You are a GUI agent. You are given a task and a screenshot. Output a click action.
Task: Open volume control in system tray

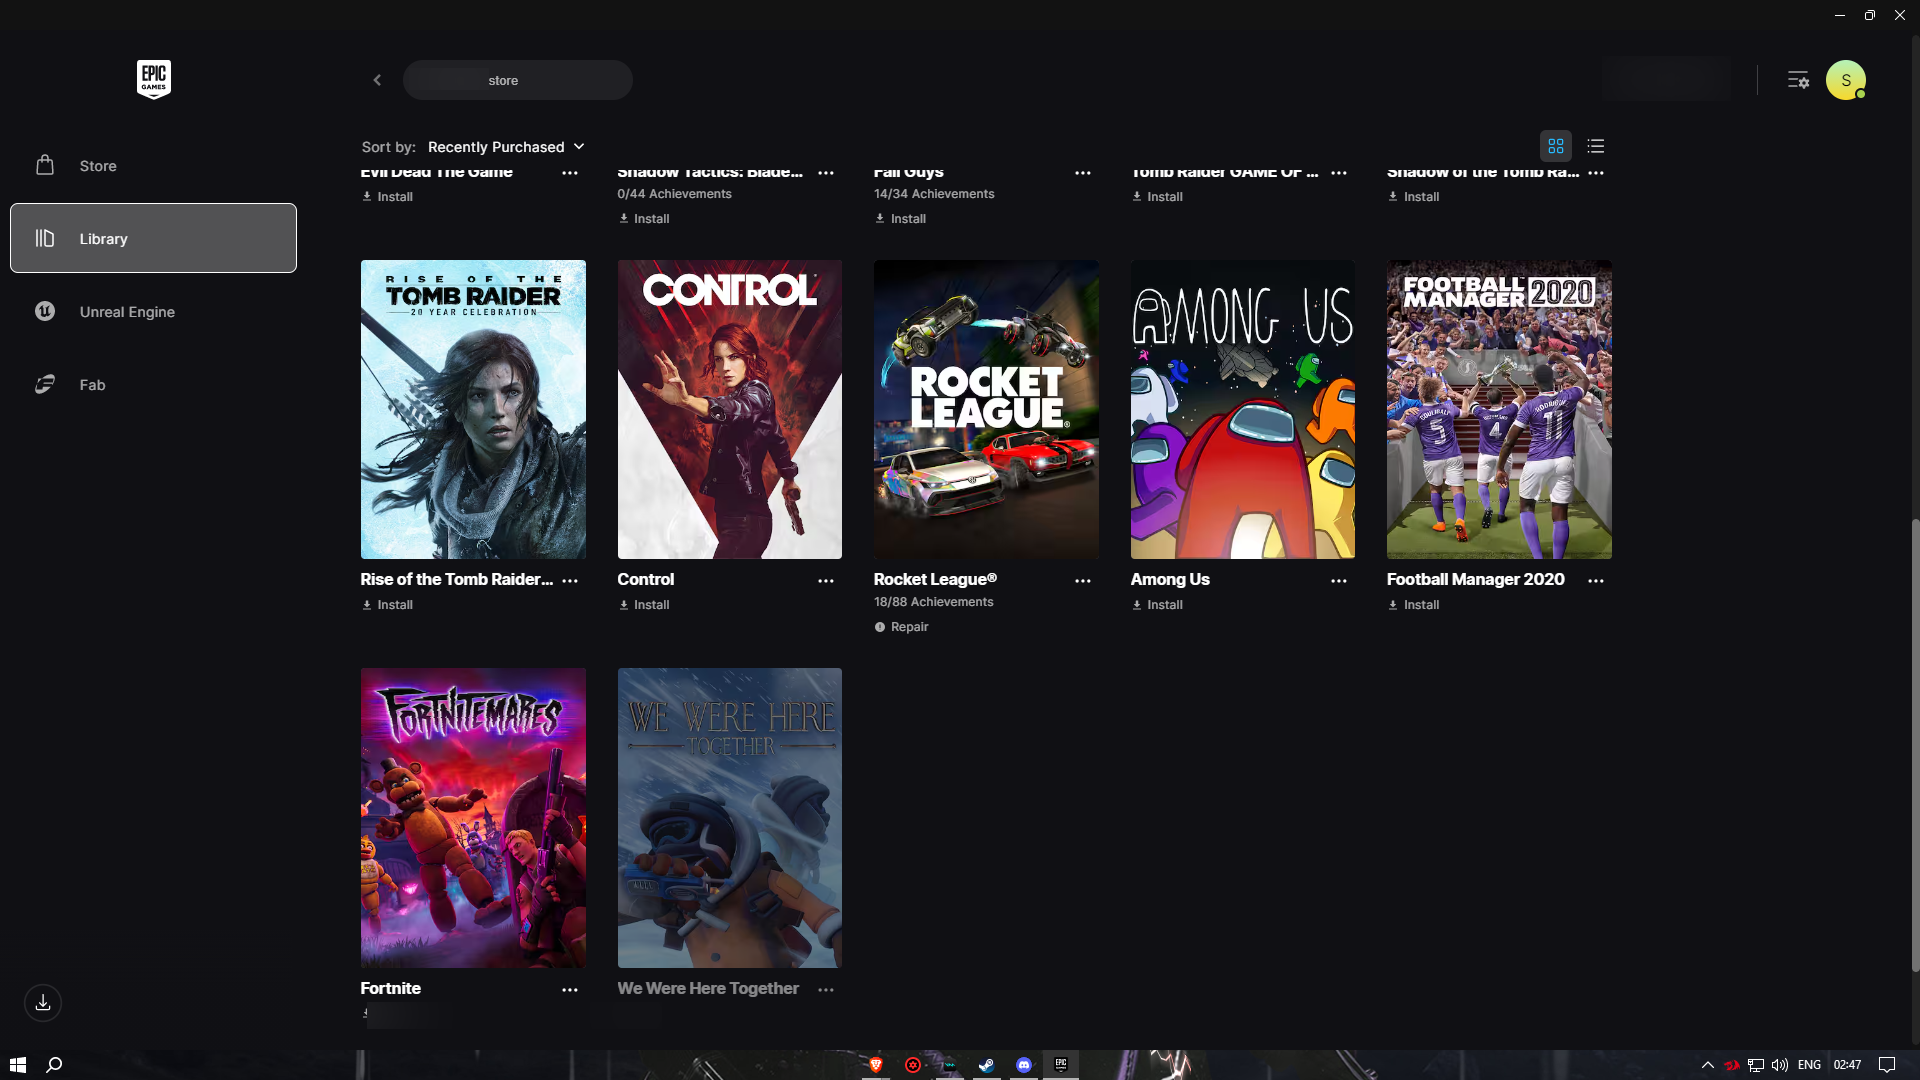[x=1780, y=1065]
